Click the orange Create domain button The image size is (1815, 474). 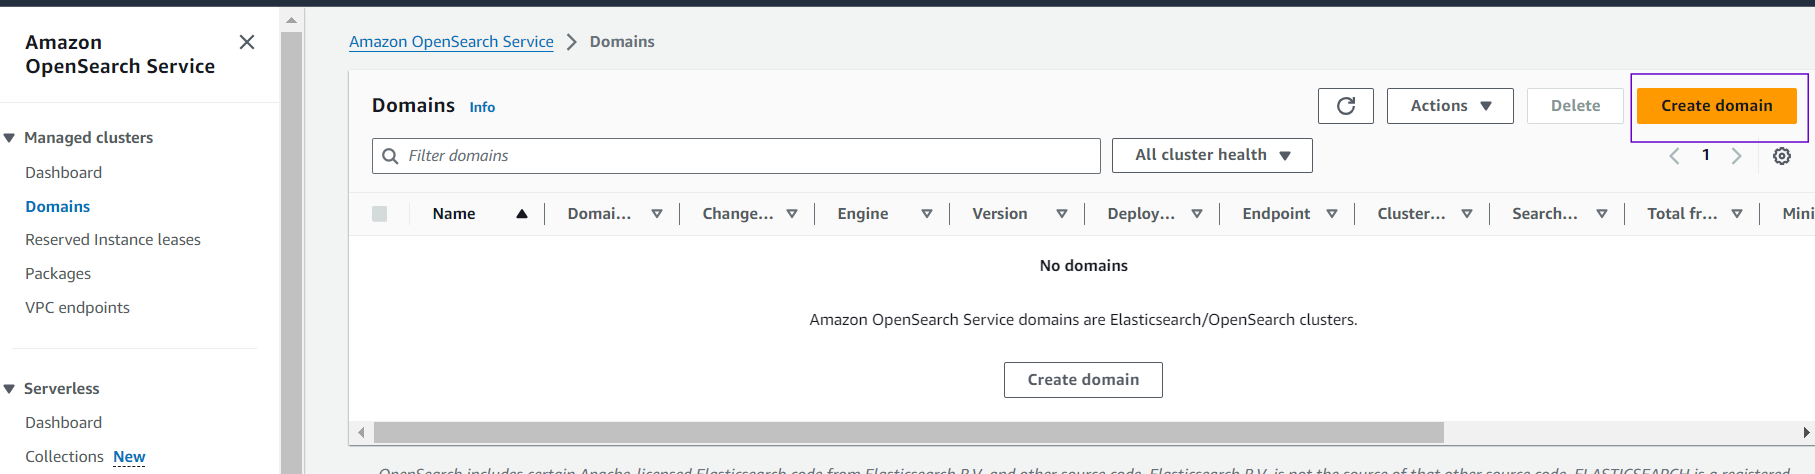[1716, 106]
